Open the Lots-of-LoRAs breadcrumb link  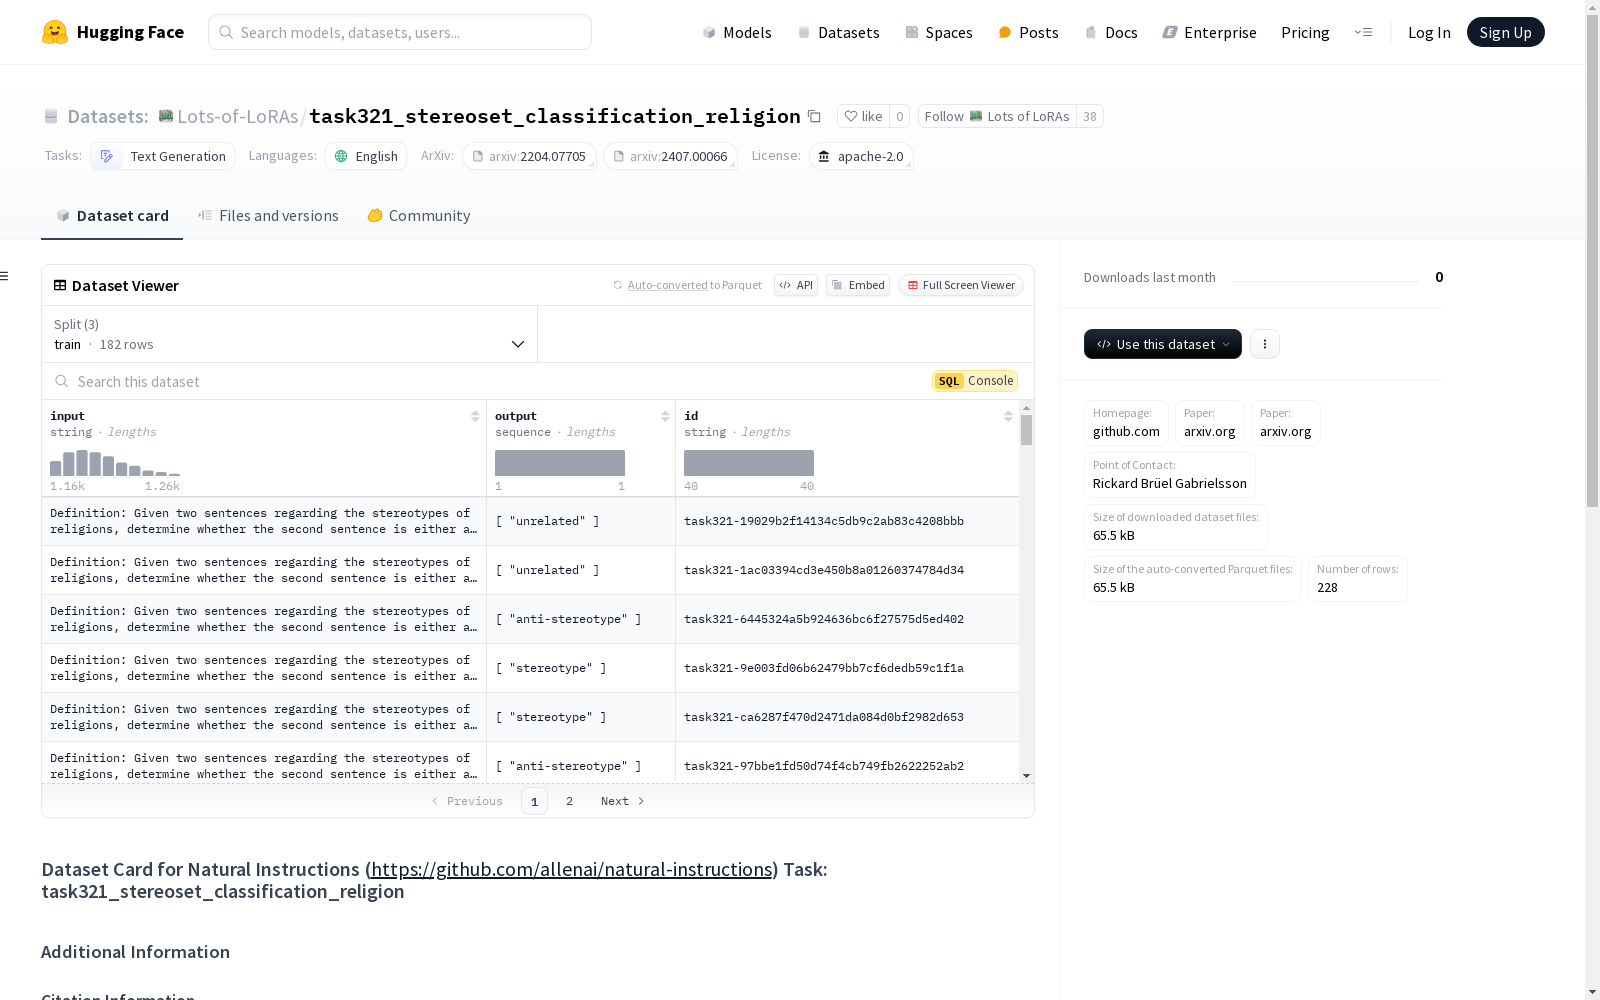[x=237, y=117]
